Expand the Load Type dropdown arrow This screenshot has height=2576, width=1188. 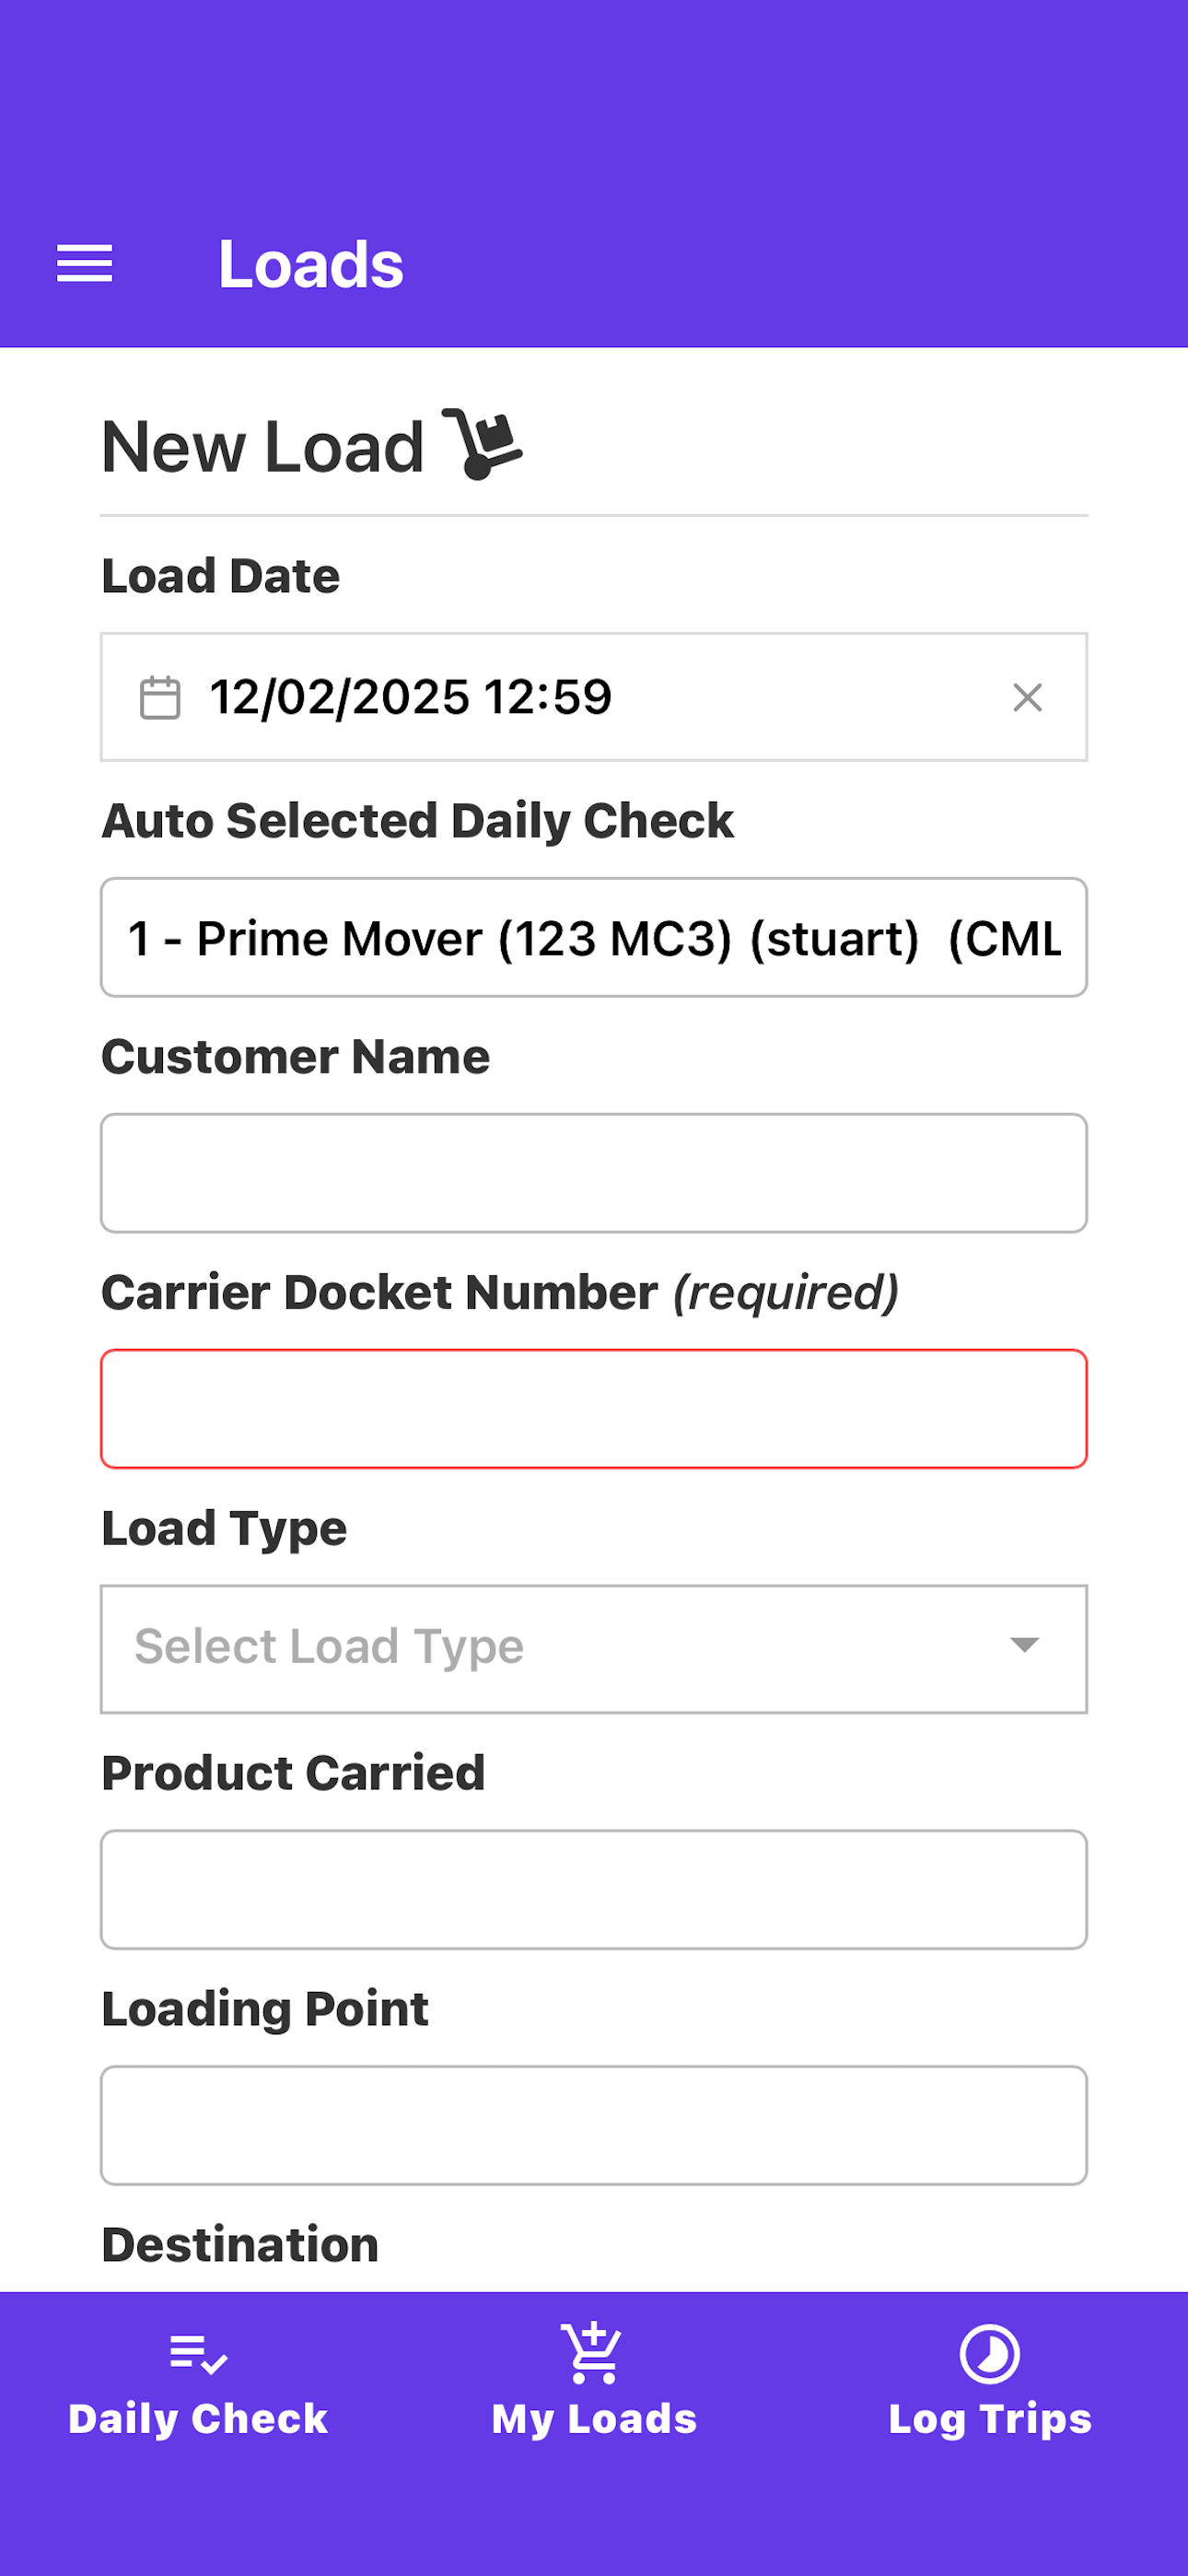click(1024, 1645)
